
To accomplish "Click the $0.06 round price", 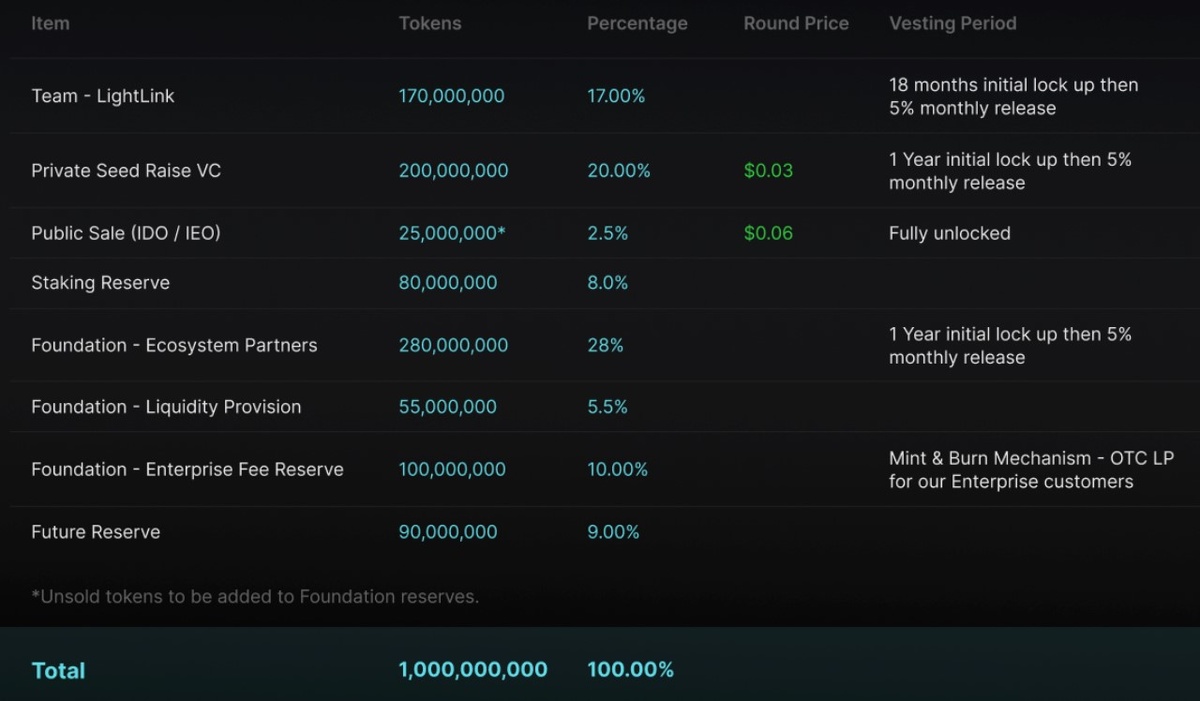I will (x=768, y=233).
